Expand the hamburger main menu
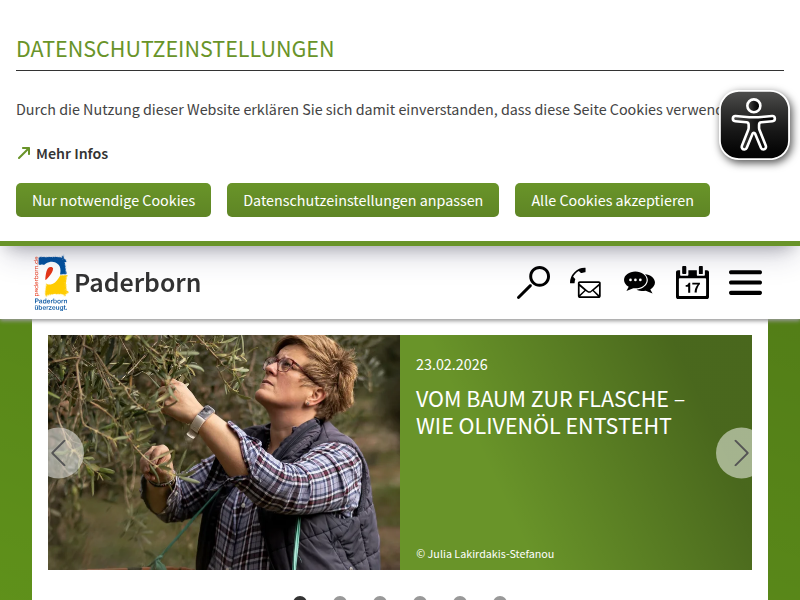This screenshot has height=600, width=800. [745, 283]
